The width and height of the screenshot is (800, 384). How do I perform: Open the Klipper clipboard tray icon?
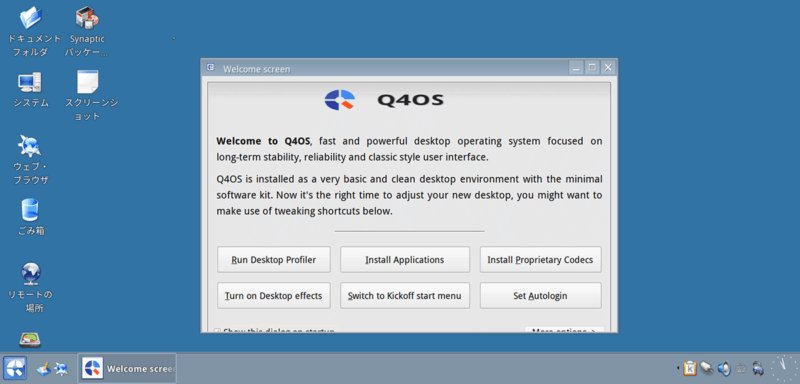tap(690, 368)
